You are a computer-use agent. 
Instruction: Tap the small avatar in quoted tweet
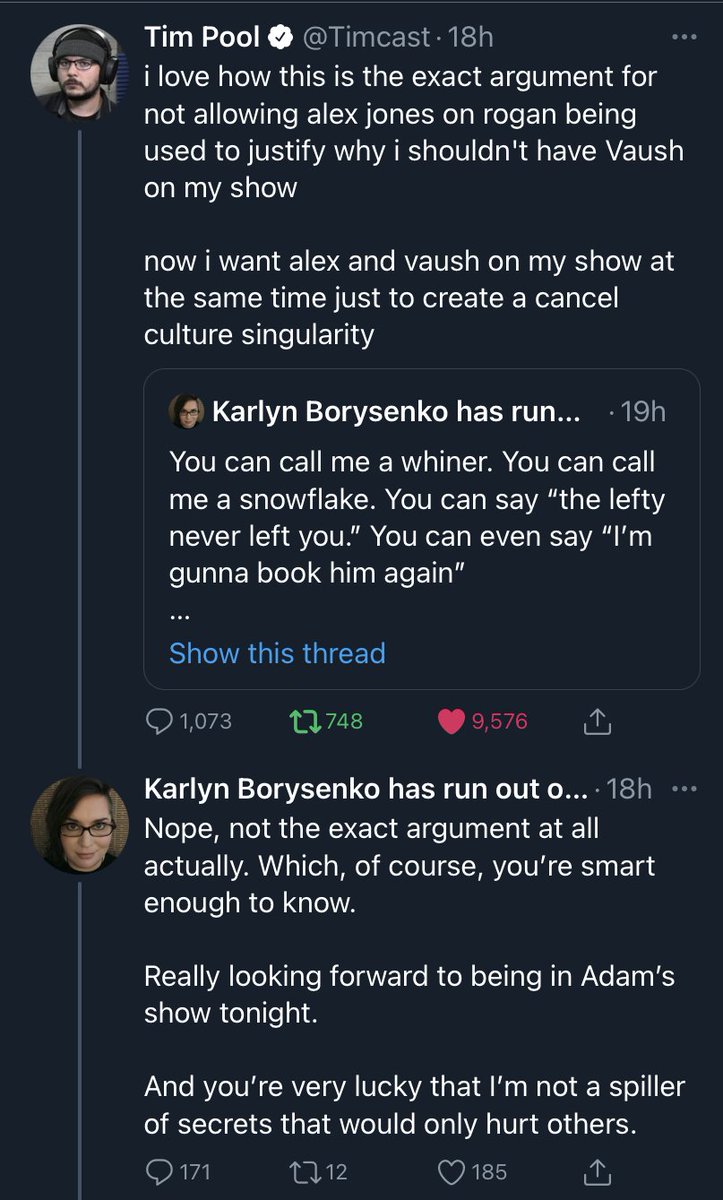(x=186, y=411)
